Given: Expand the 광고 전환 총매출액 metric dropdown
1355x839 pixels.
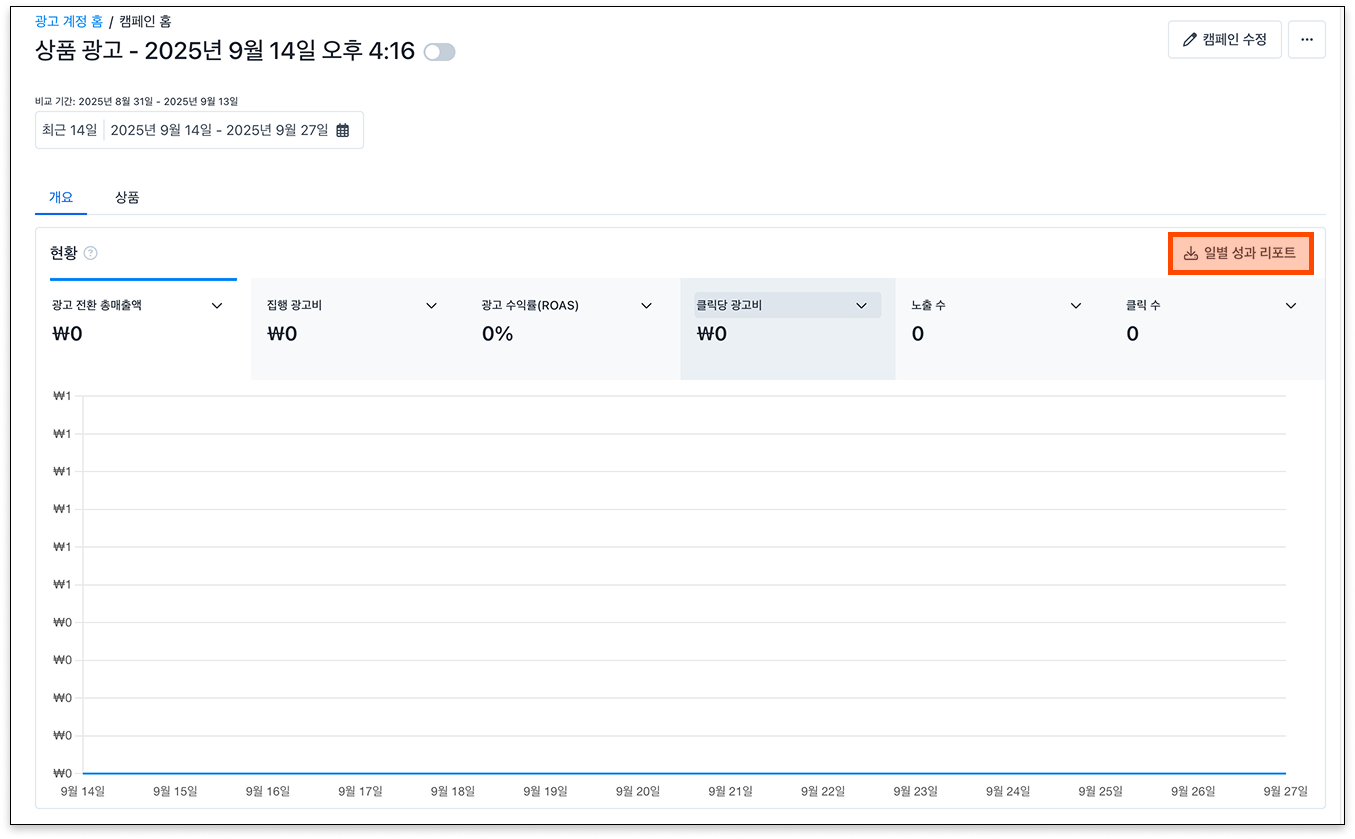Looking at the screenshot, I should (217, 306).
